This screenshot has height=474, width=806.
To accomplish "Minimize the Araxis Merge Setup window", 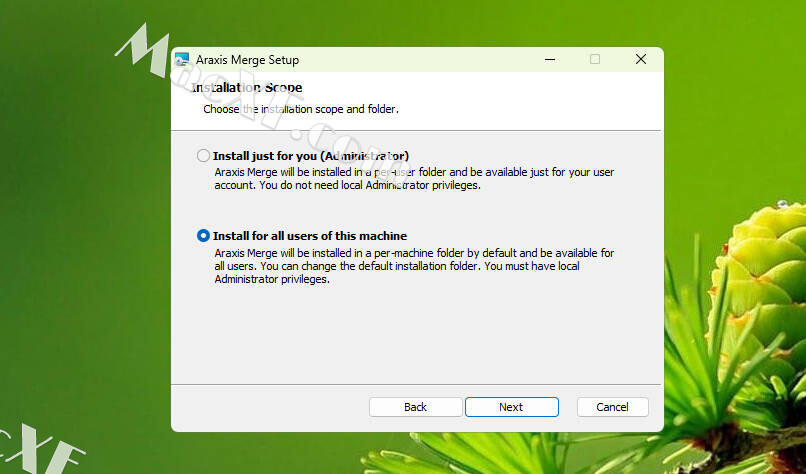I will 549,60.
